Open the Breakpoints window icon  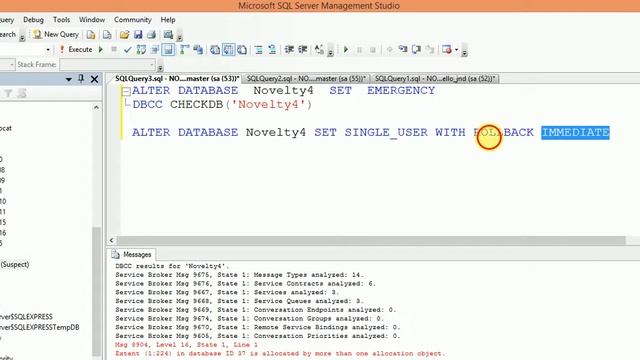click(447, 50)
